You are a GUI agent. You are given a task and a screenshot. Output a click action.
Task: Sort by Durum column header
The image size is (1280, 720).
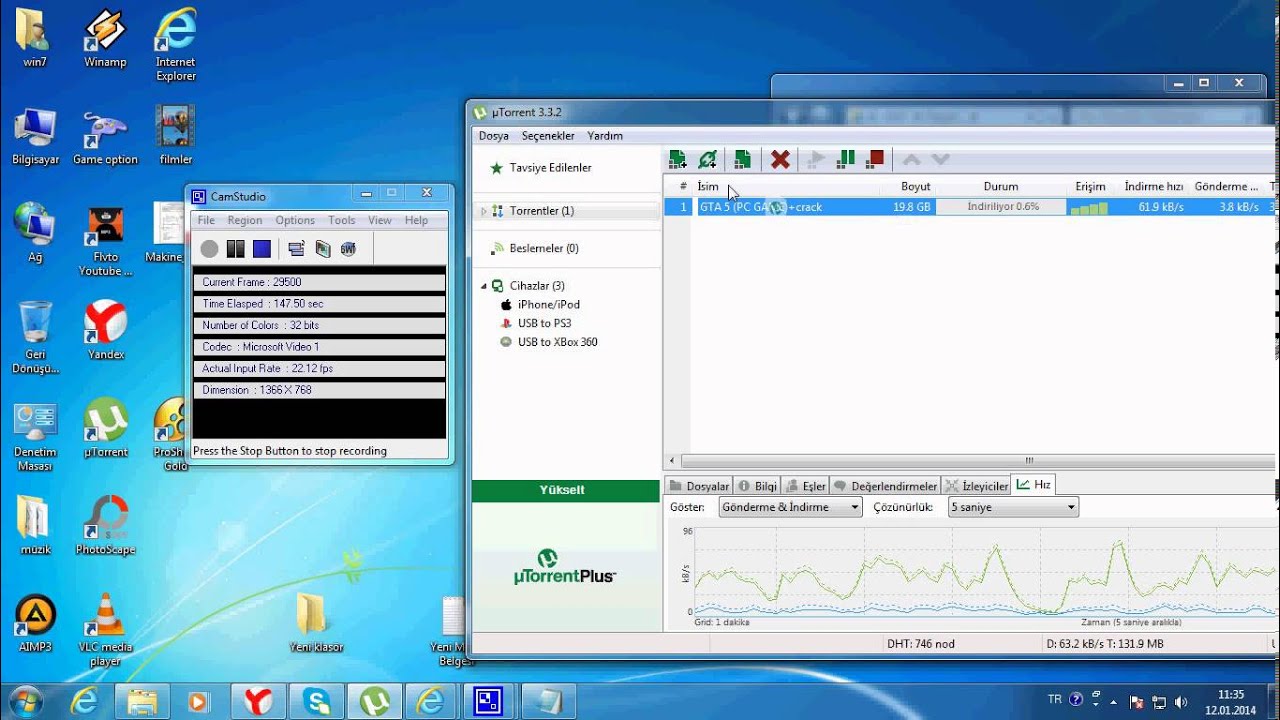coord(1001,187)
